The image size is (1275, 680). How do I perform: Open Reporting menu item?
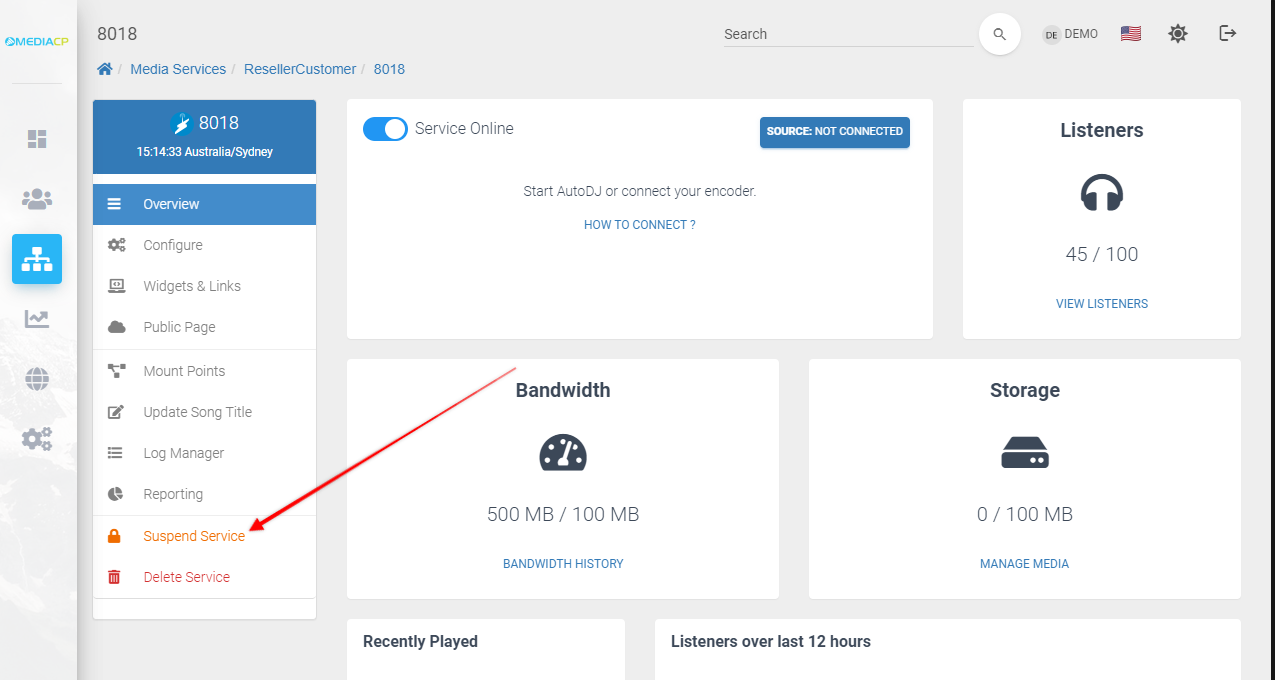pos(204,494)
